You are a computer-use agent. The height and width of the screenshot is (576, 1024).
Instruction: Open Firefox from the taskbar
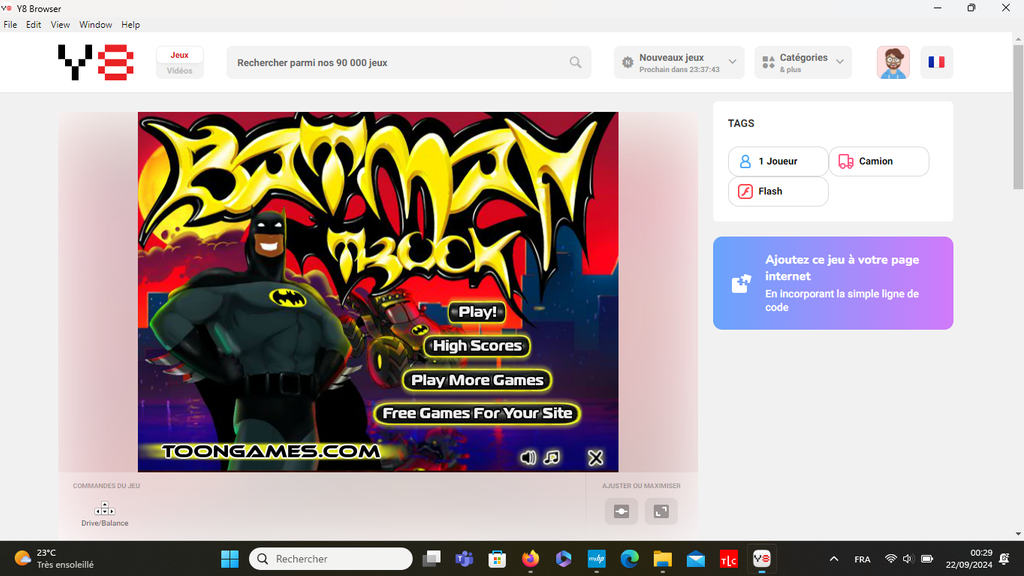click(530, 559)
